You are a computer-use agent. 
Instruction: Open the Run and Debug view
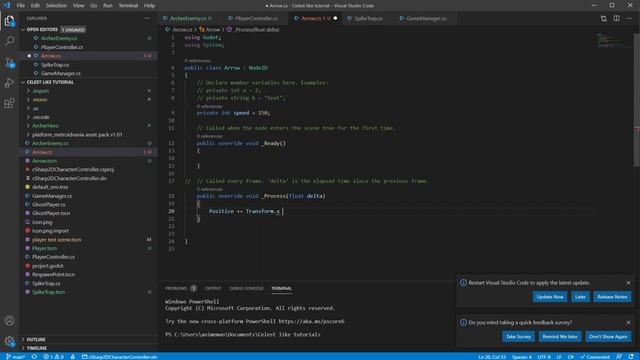9,82
